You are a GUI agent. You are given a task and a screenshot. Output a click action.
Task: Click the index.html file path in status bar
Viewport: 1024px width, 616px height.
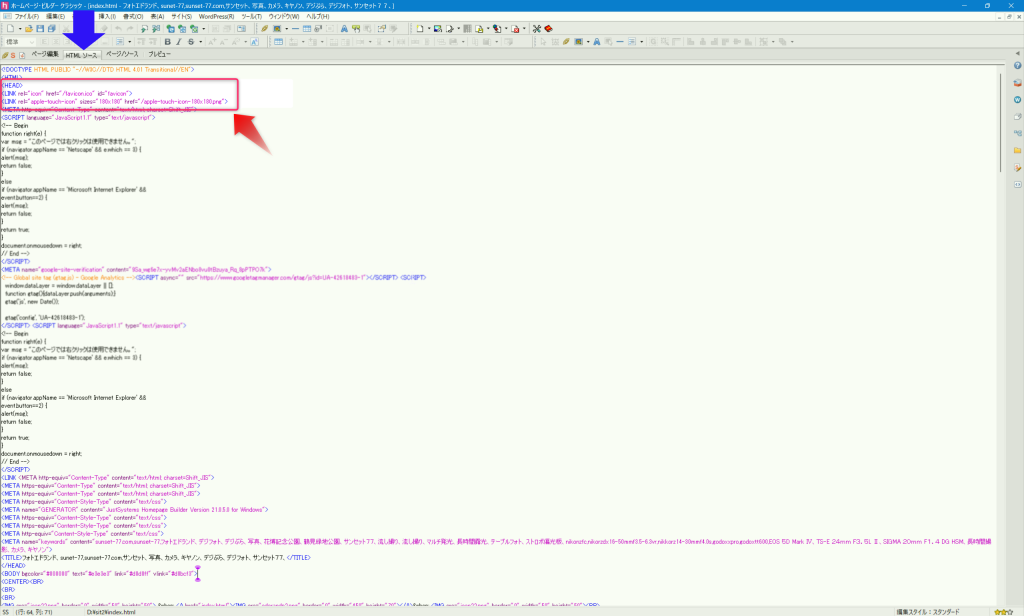[111, 612]
